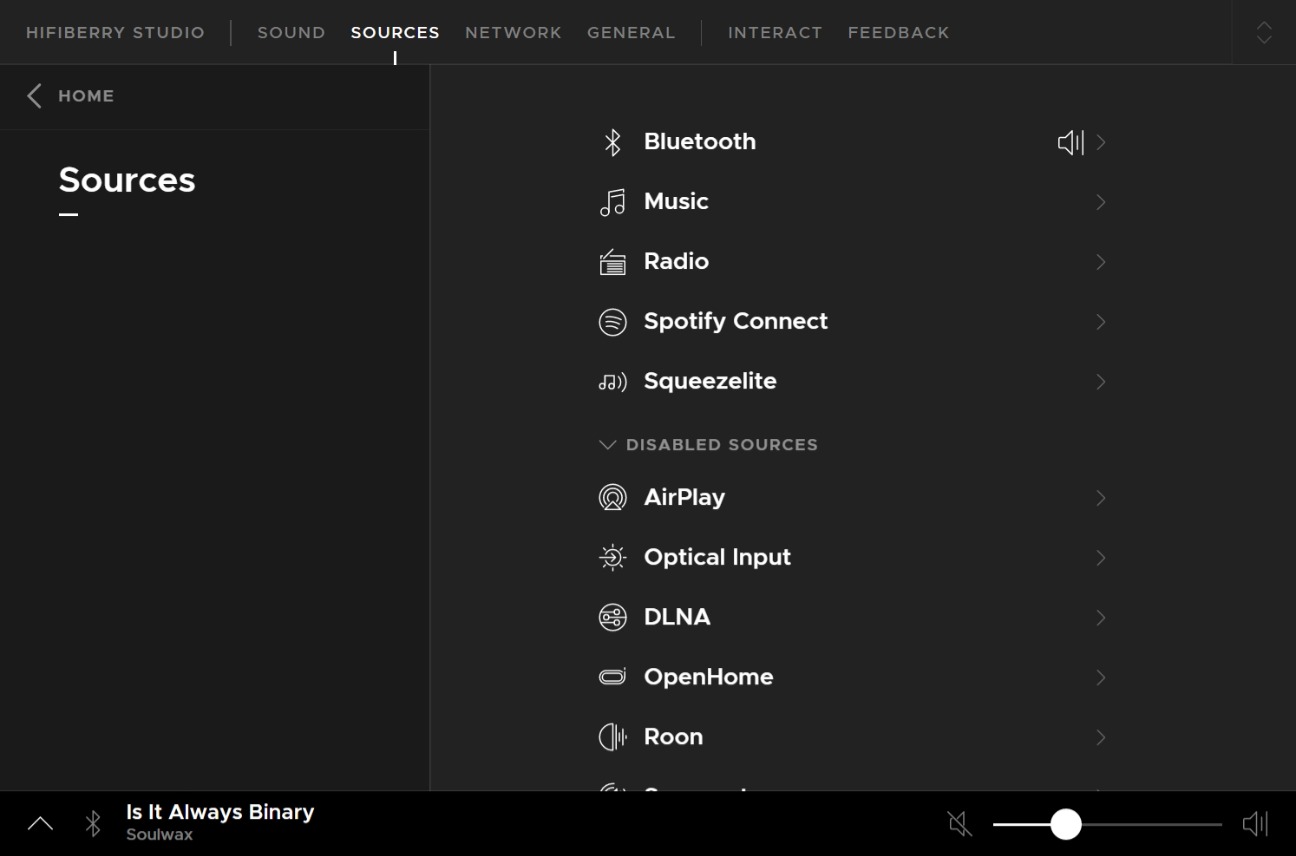Click the Optical Input icon

612,558
